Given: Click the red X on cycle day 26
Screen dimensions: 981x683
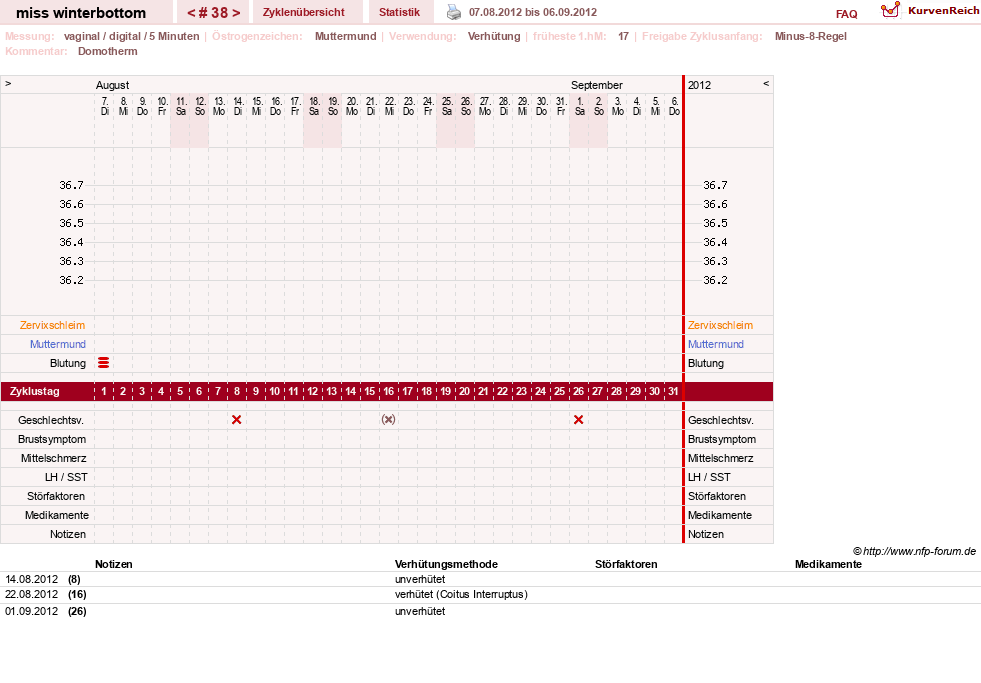Looking at the screenshot, I should pyautogui.click(x=579, y=420).
